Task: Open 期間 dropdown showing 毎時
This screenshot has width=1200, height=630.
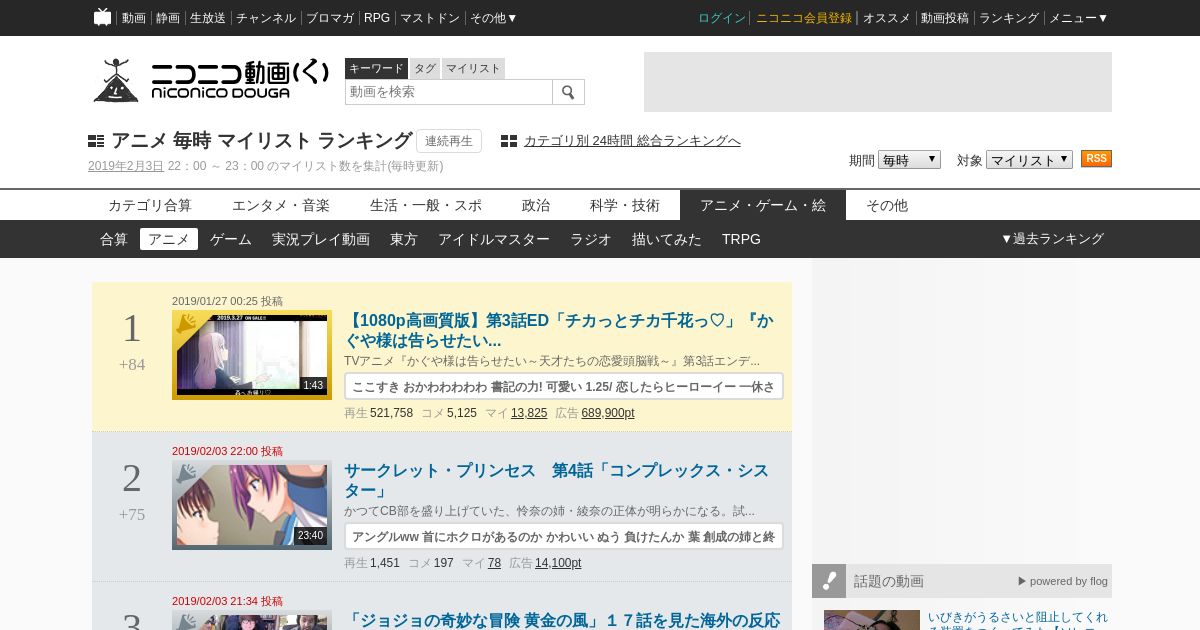Action: tap(909, 159)
